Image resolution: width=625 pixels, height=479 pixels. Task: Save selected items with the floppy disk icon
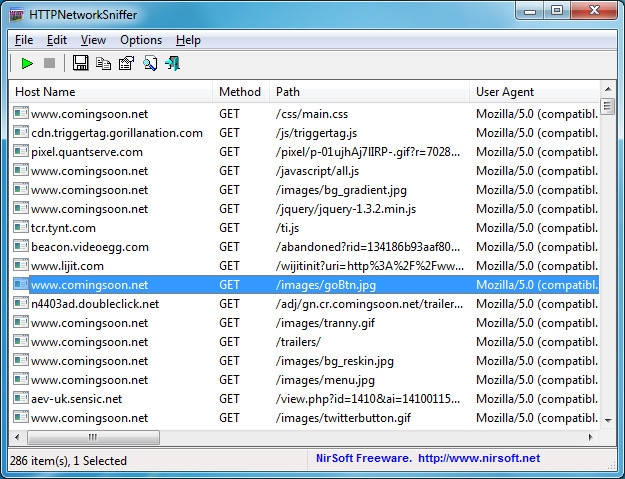click(x=80, y=63)
